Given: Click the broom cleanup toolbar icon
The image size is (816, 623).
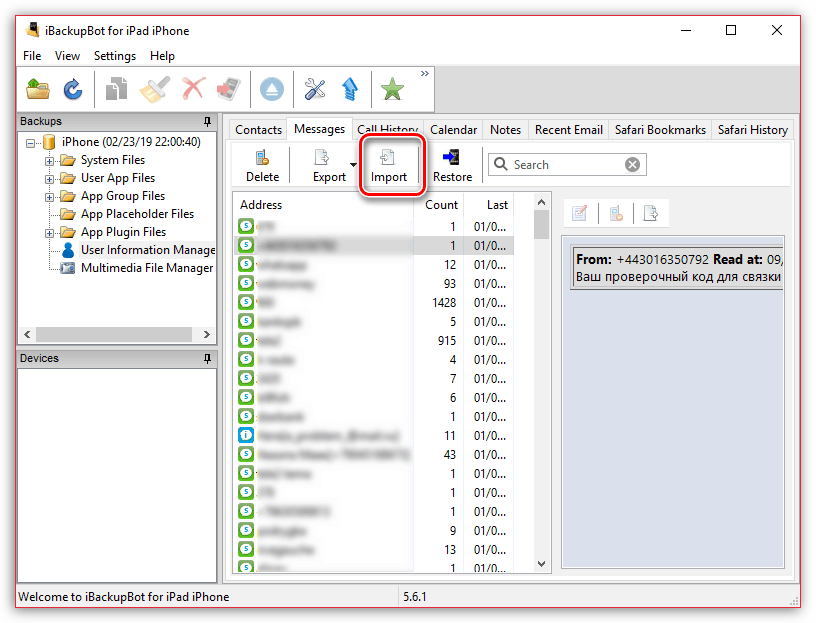Looking at the screenshot, I should point(155,89).
